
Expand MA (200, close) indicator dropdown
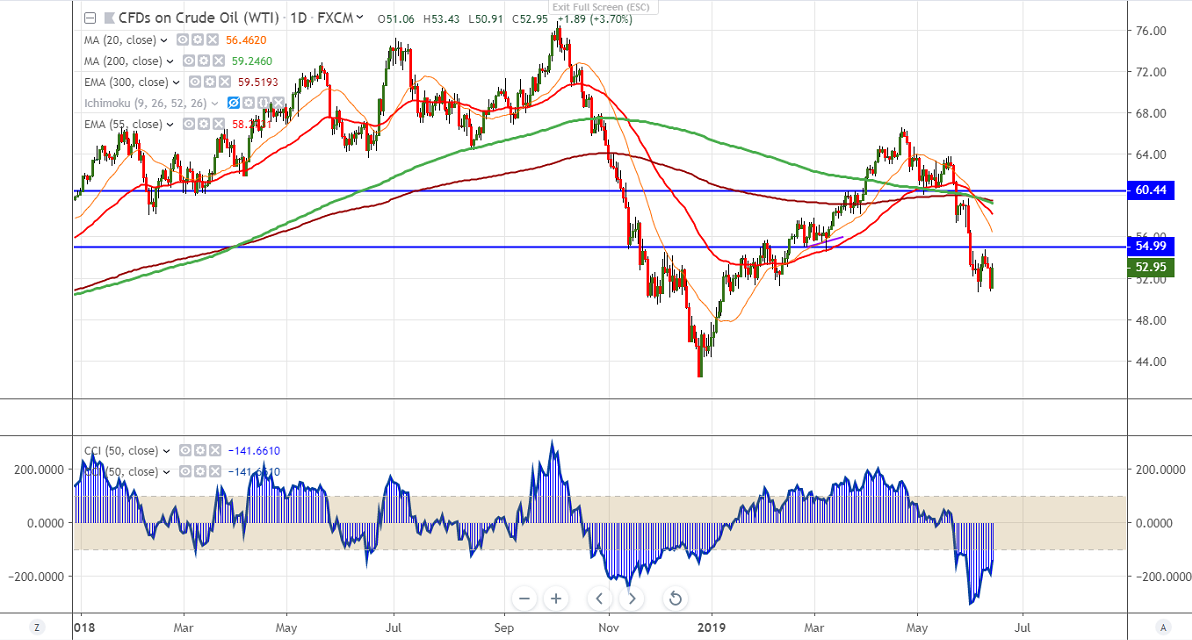click(170, 62)
